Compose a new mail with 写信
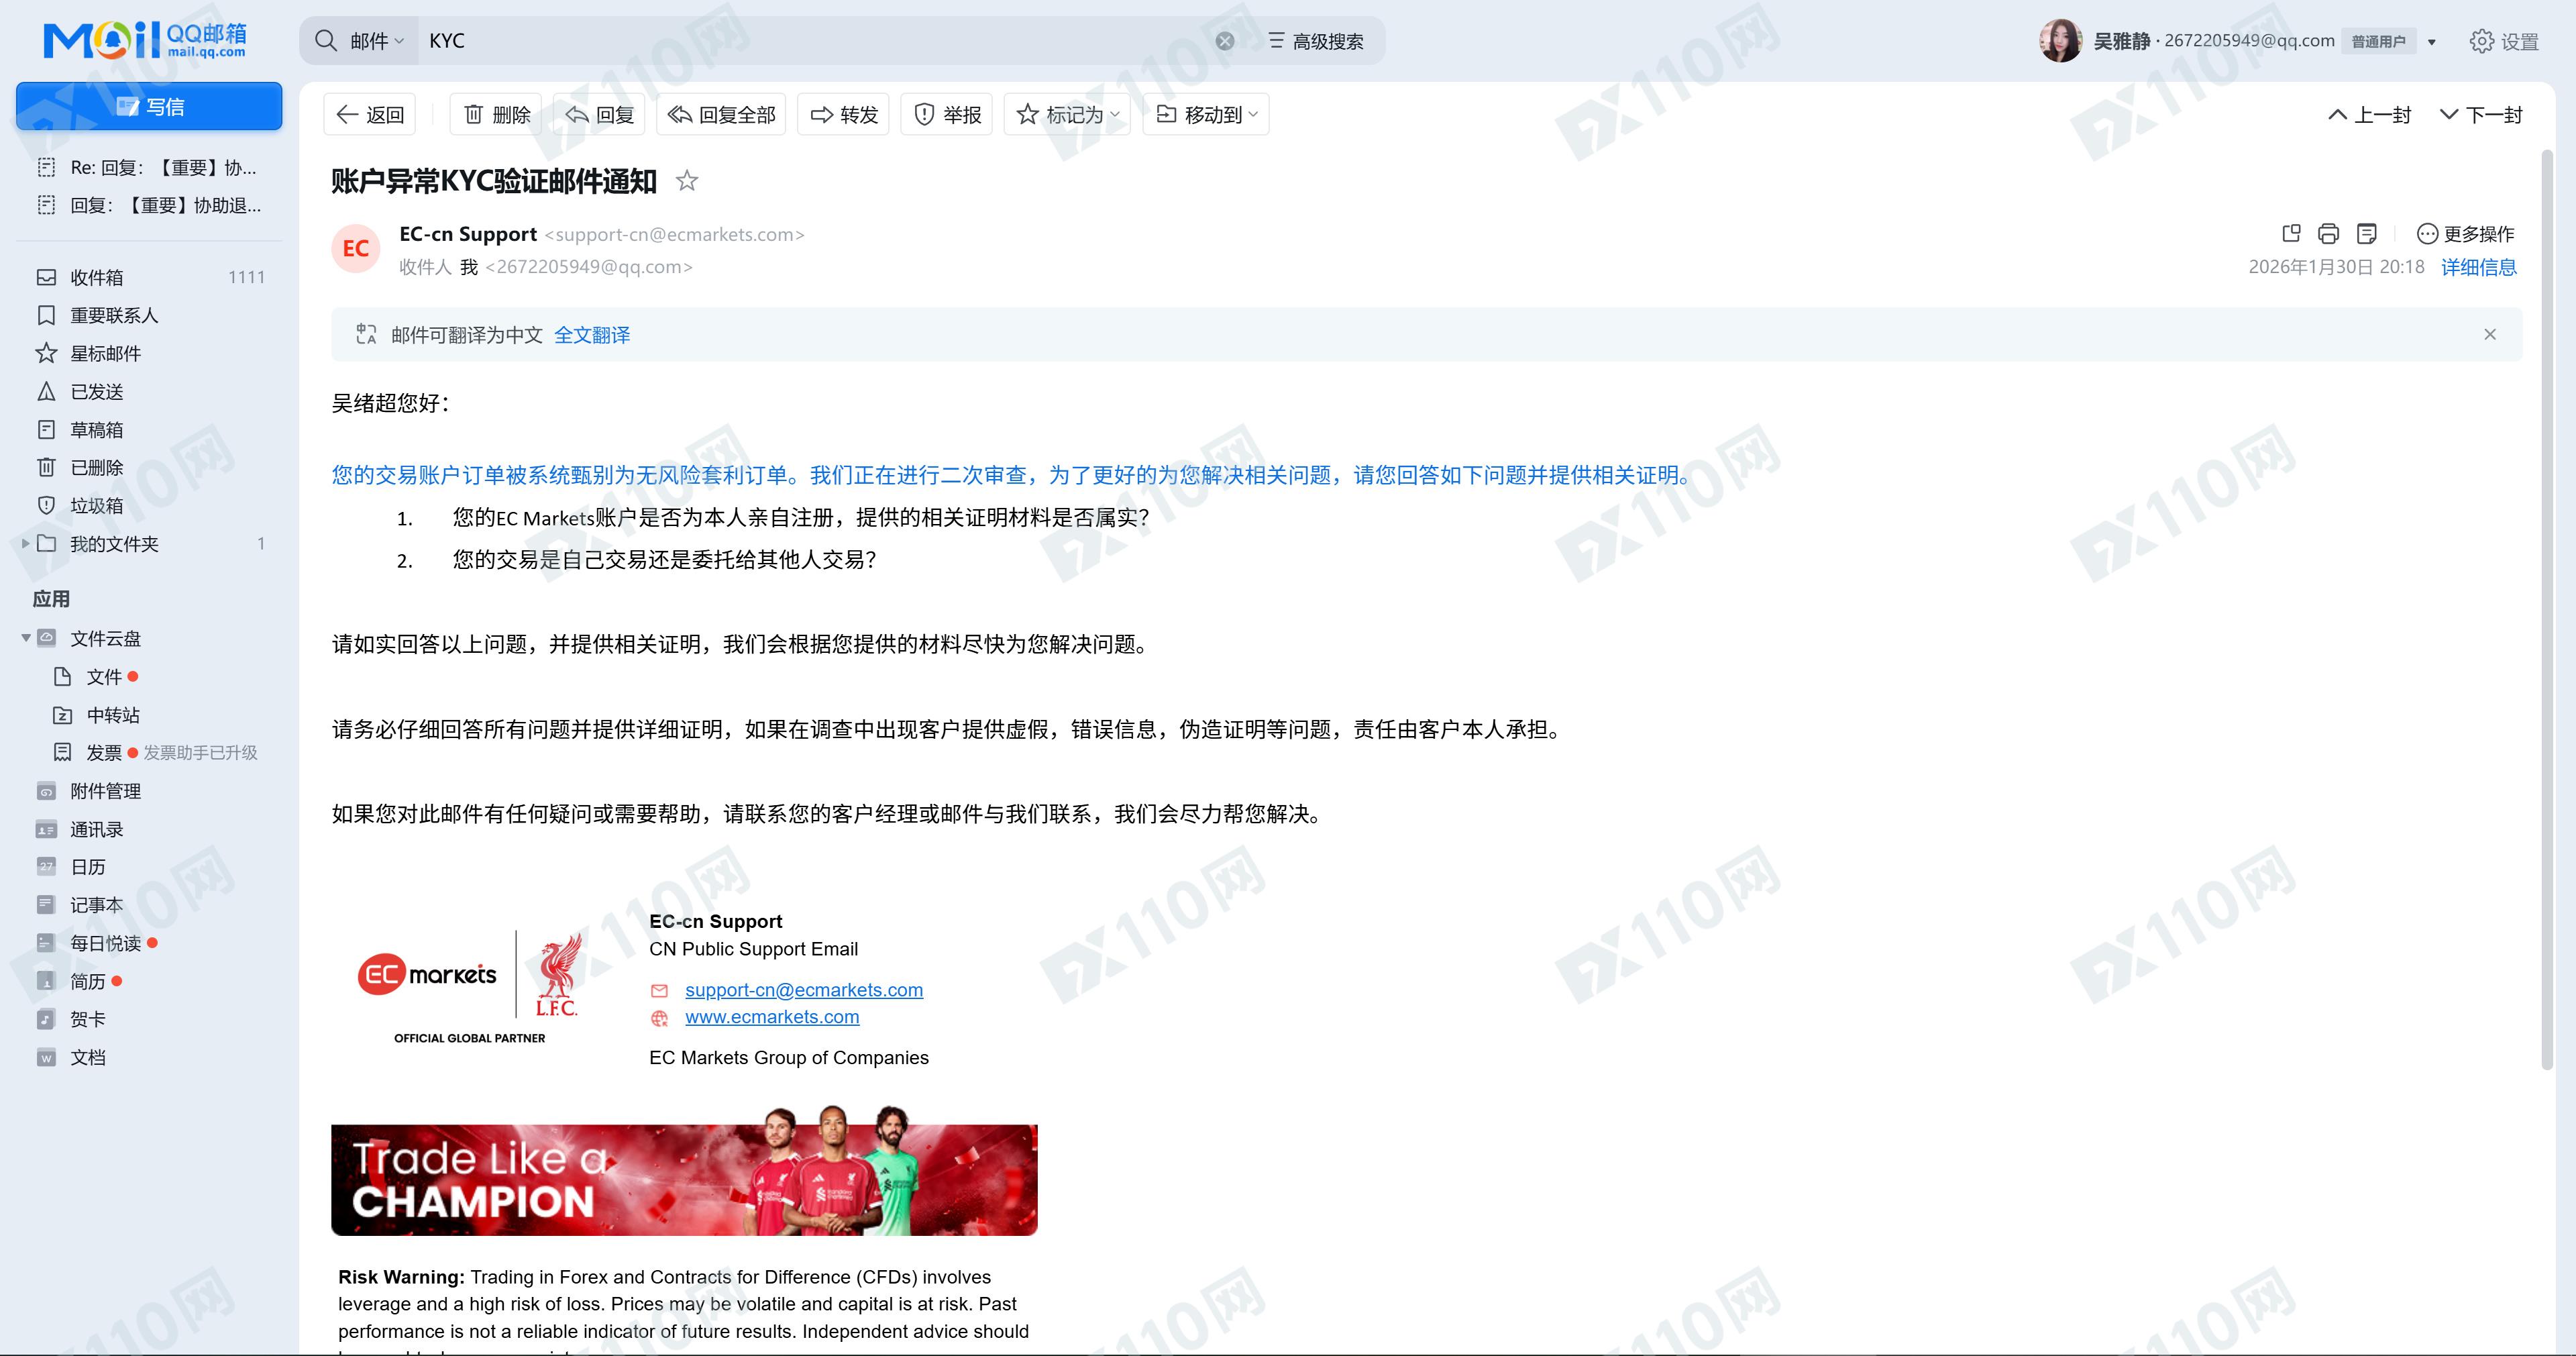The image size is (2576, 1356). pyautogui.click(x=149, y=106)
